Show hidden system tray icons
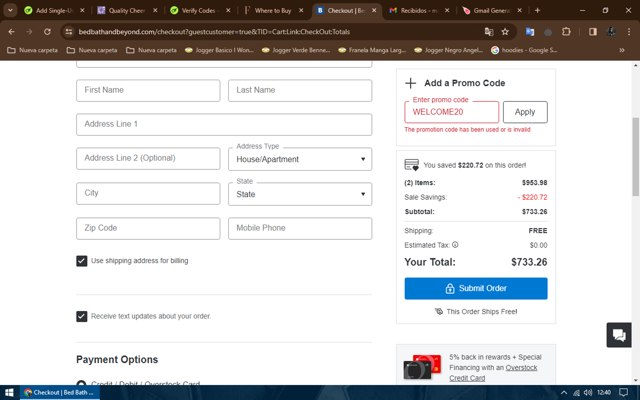Image resolution: width=640 pixels, height=400 pixels. point(564,393)
